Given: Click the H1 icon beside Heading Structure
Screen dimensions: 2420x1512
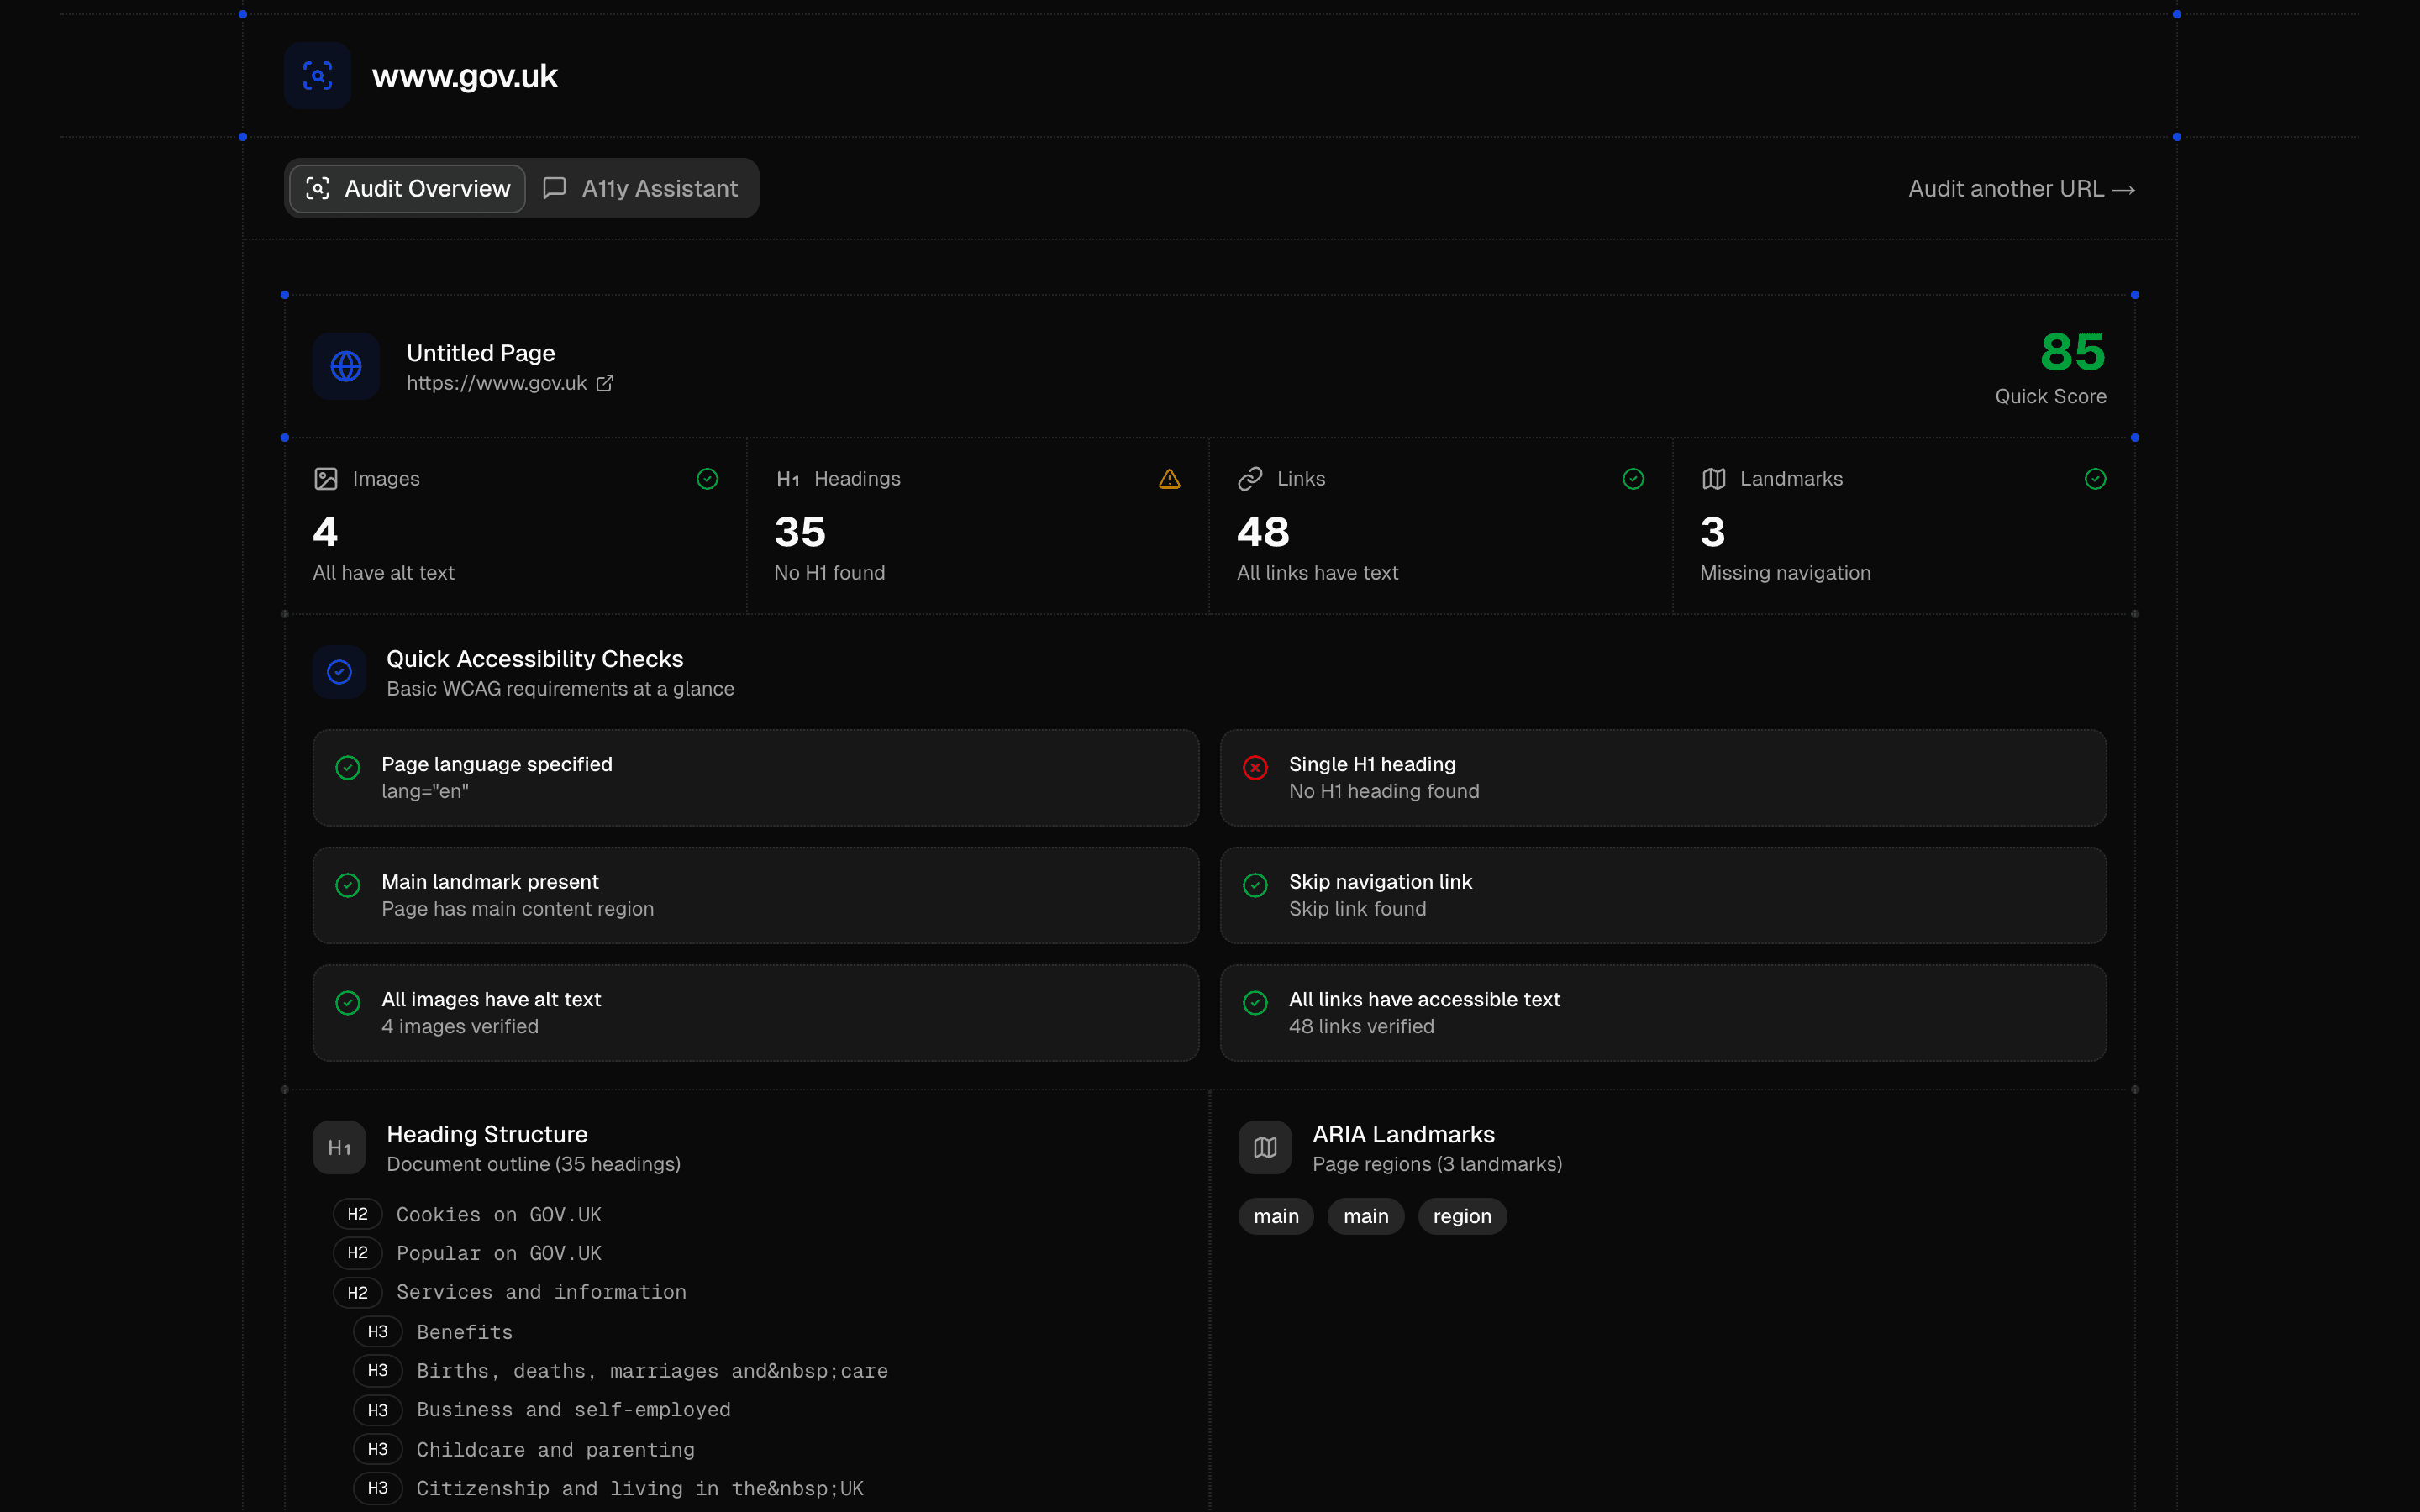Looking at the screenshot, I should 339,1147.
